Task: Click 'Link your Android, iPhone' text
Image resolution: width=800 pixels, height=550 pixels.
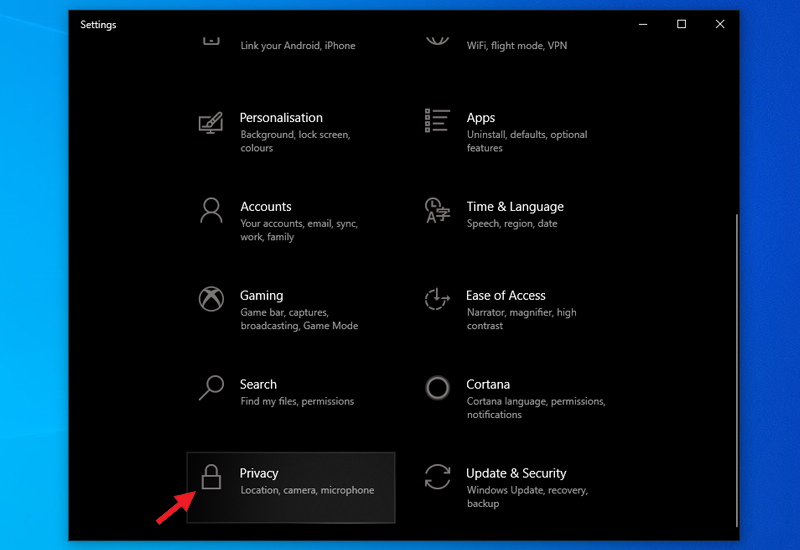Action: [x=298, y=46]
